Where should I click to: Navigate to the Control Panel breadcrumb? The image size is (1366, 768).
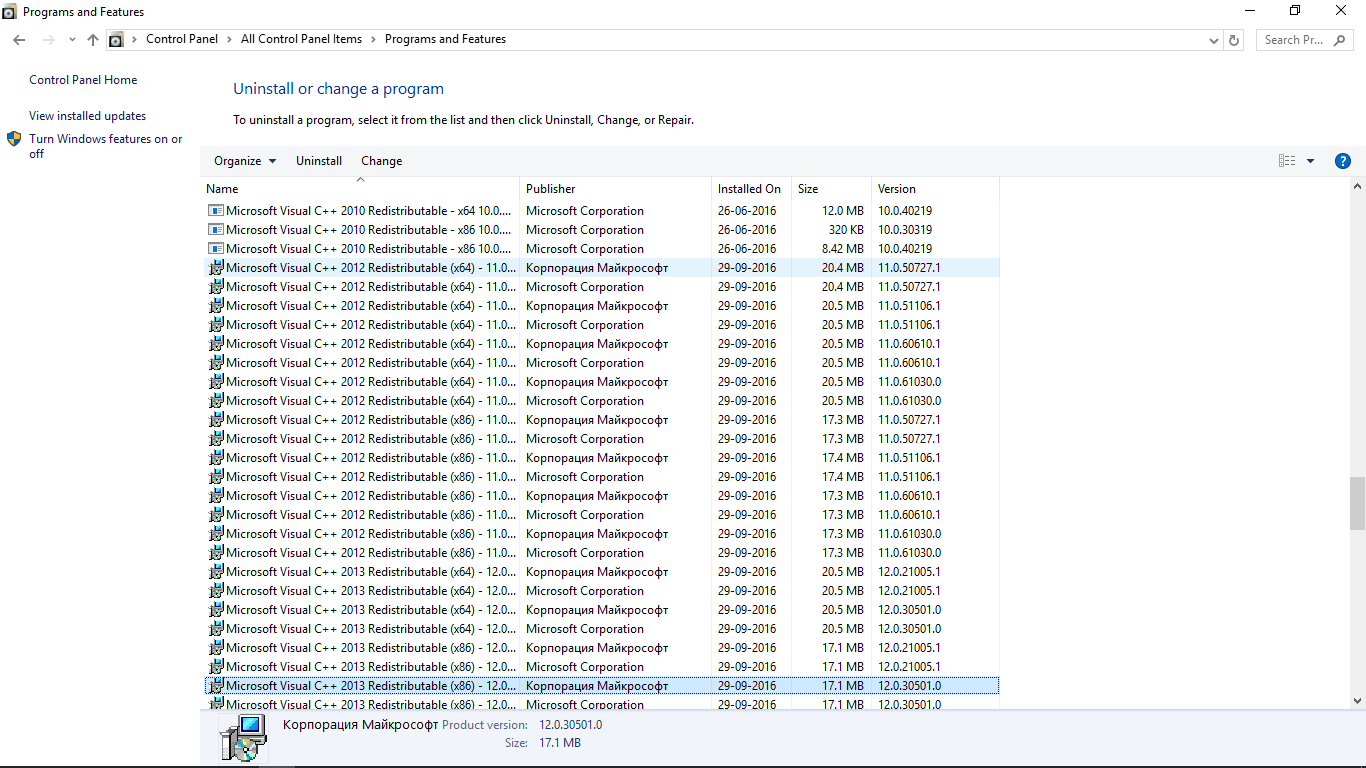[182, 40]
